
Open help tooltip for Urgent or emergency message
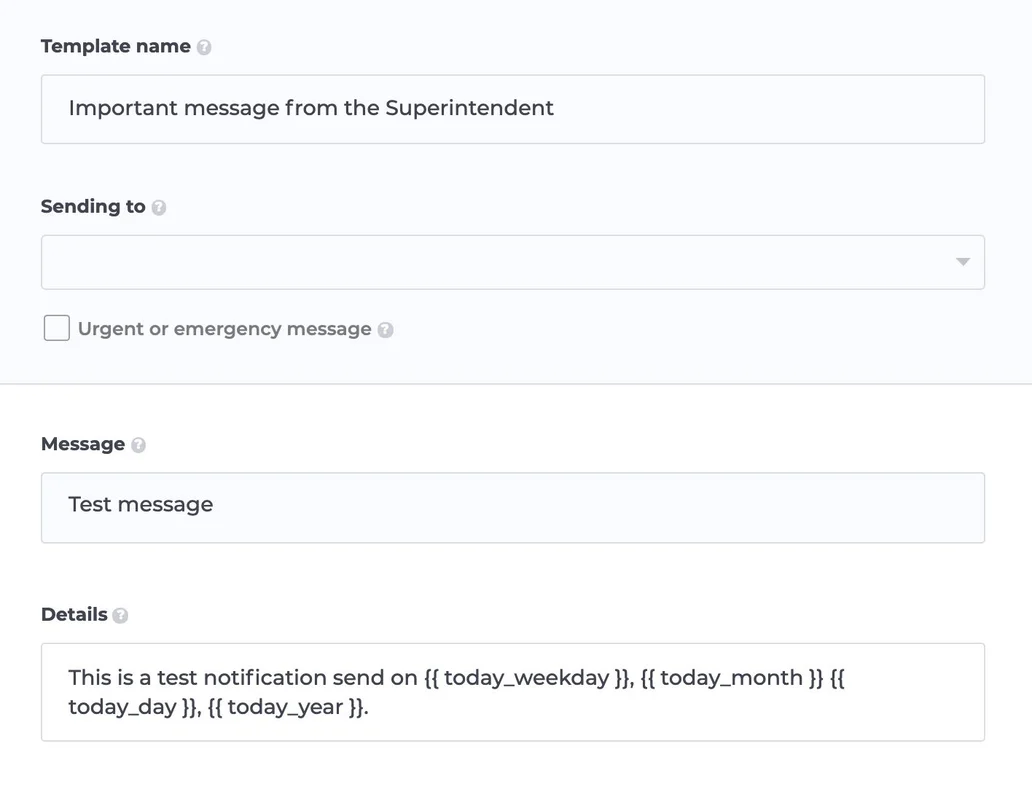[386, 330]
